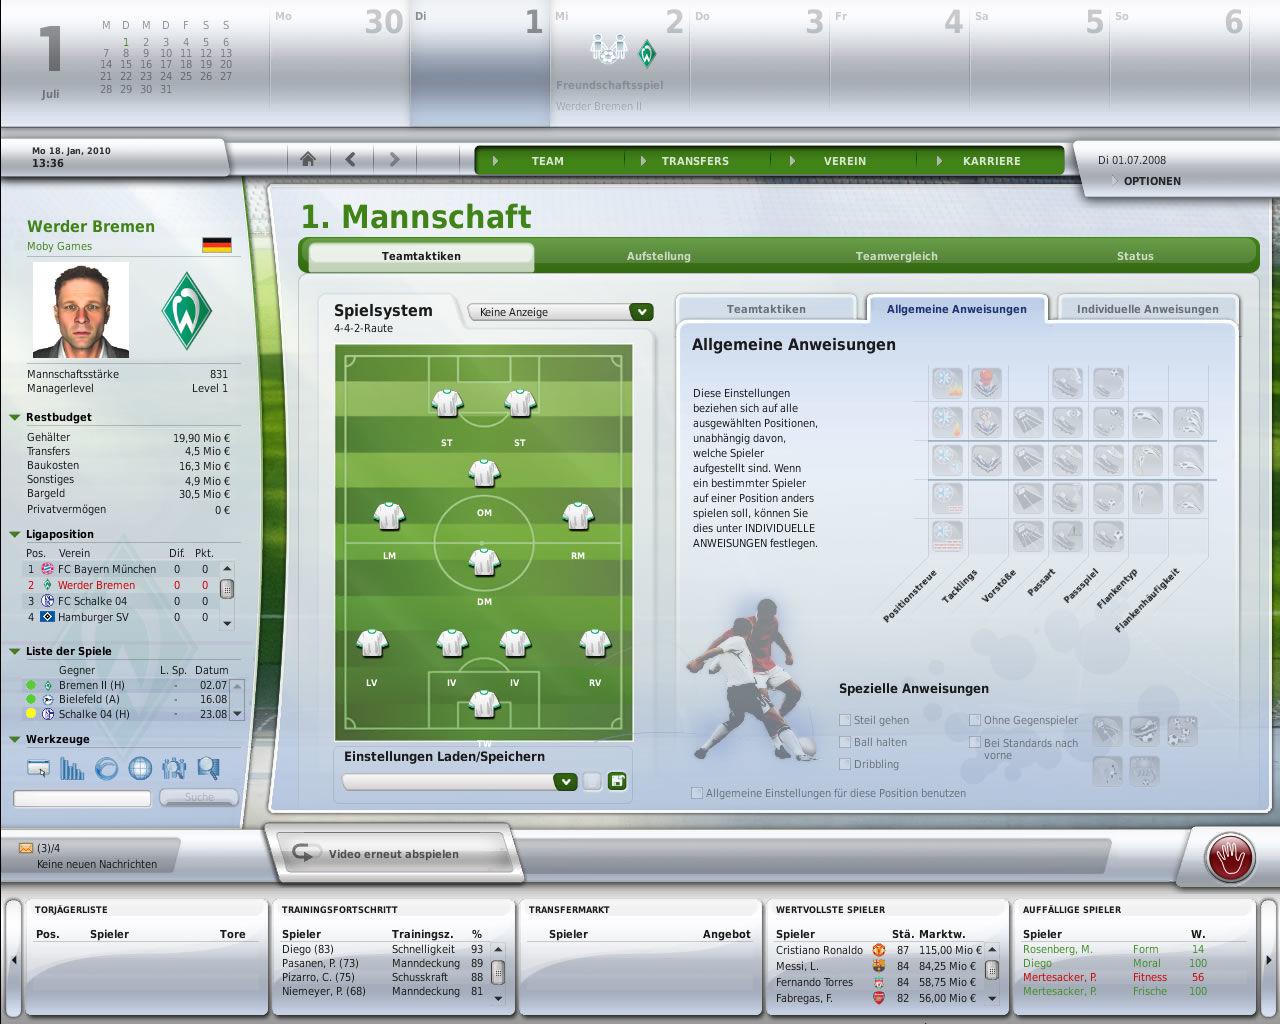Open the bar chart statistics tool

pyautogui.click(x=72, y=768)
